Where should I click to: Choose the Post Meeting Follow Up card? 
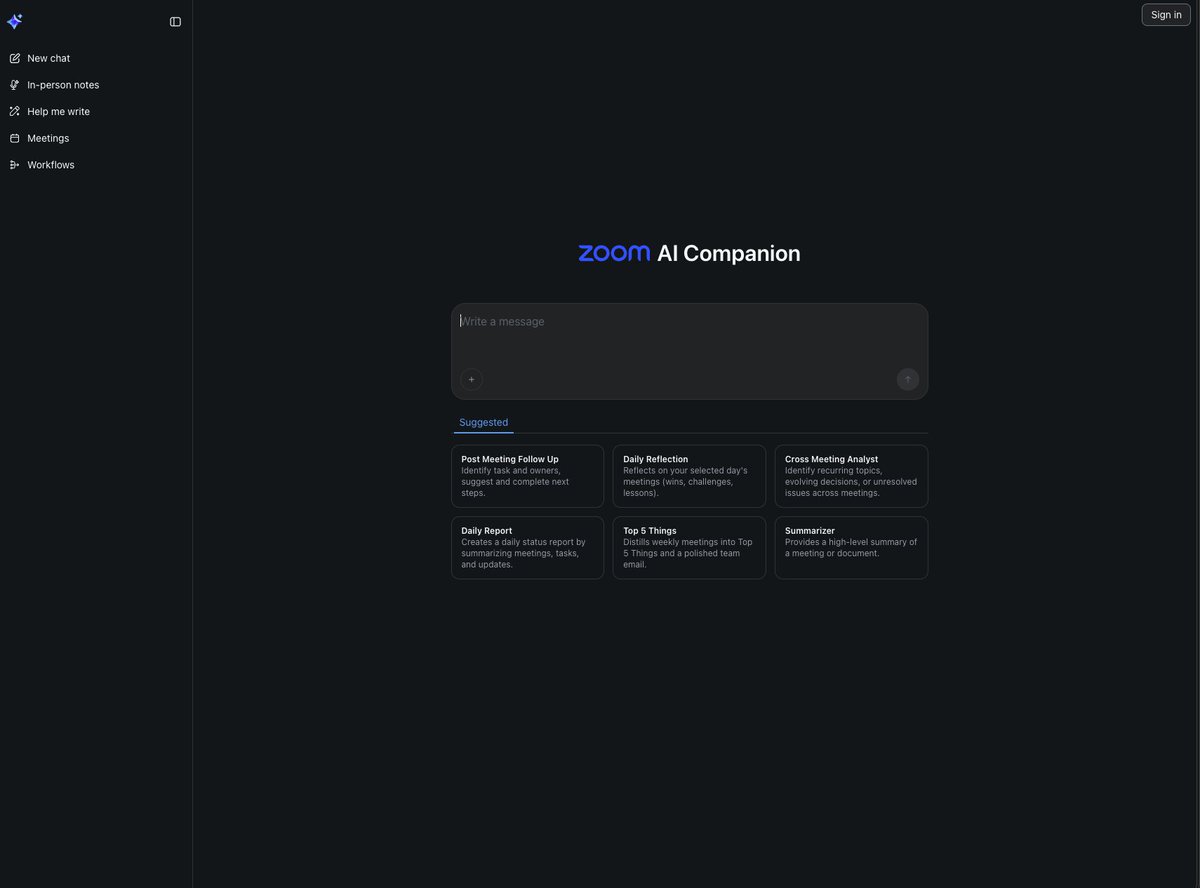point(527,476)
